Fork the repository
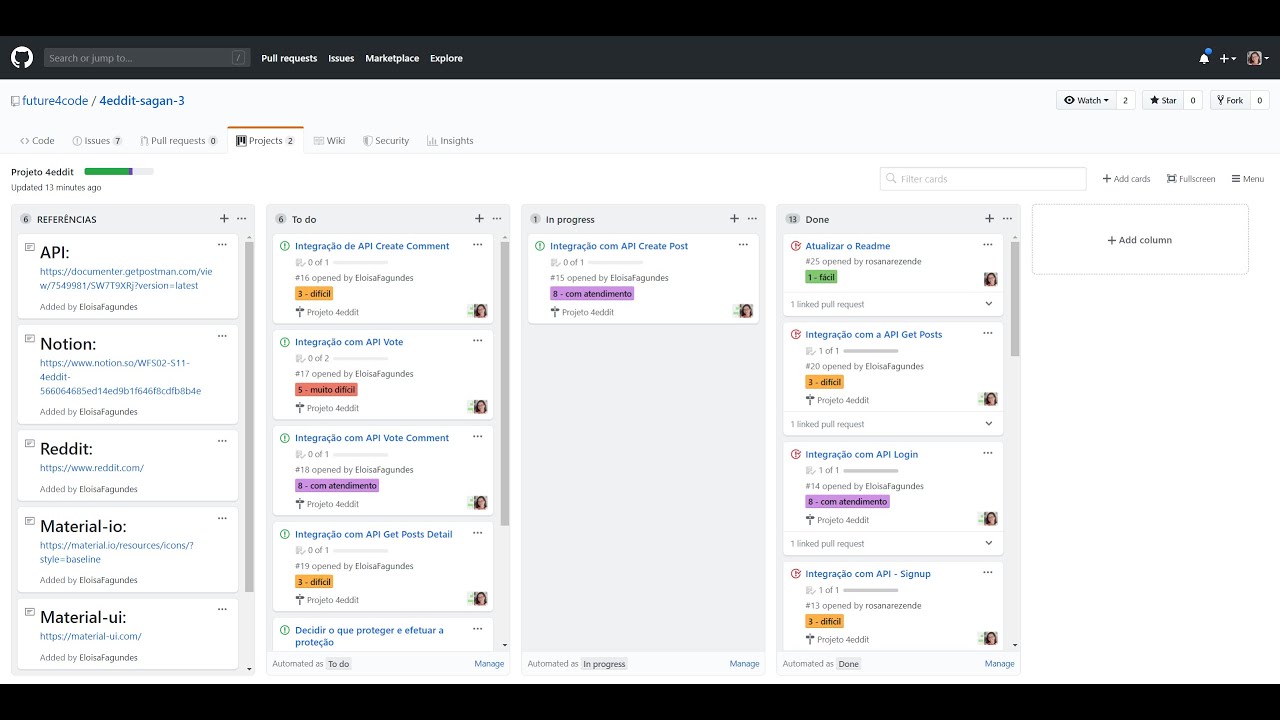The image size is (1280, 720). click(1229, 100)
